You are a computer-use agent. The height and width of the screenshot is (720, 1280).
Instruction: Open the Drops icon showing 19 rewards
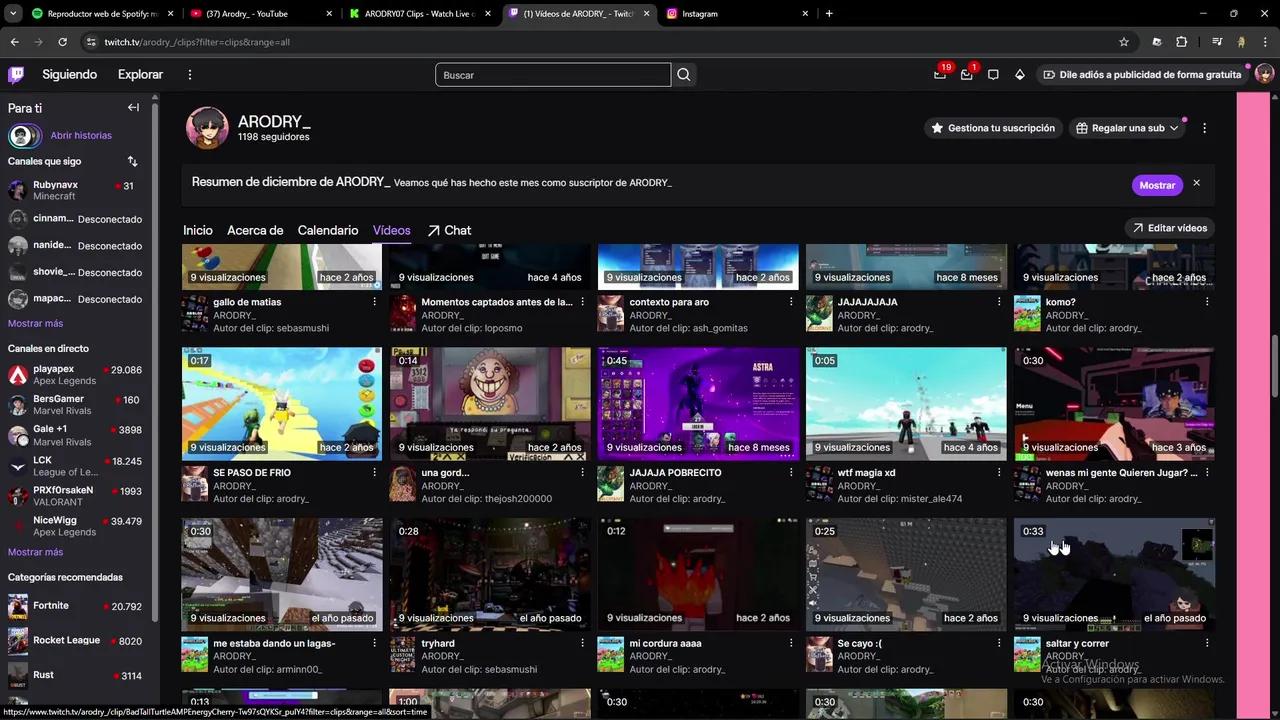point(940,74)
